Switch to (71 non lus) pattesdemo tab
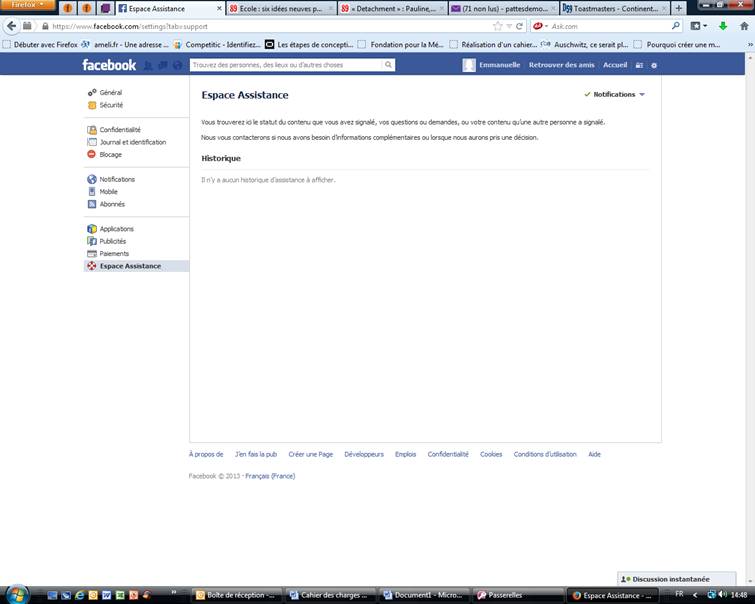This screenshot has height=604, width=755. [x=504, y=9]
